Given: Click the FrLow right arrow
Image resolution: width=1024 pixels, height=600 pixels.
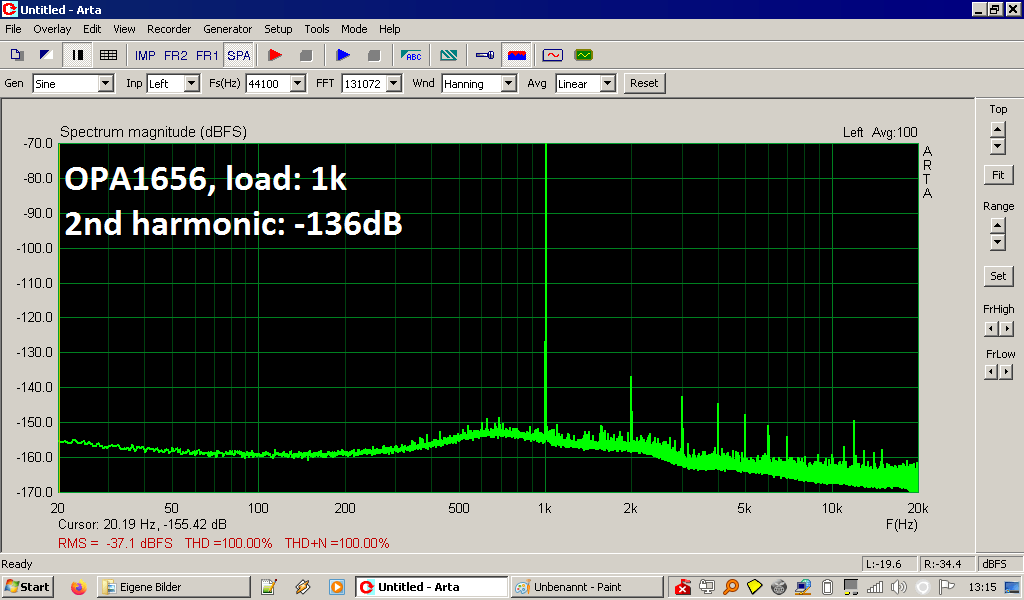Looking at the screenshot, I should 1006,372.
